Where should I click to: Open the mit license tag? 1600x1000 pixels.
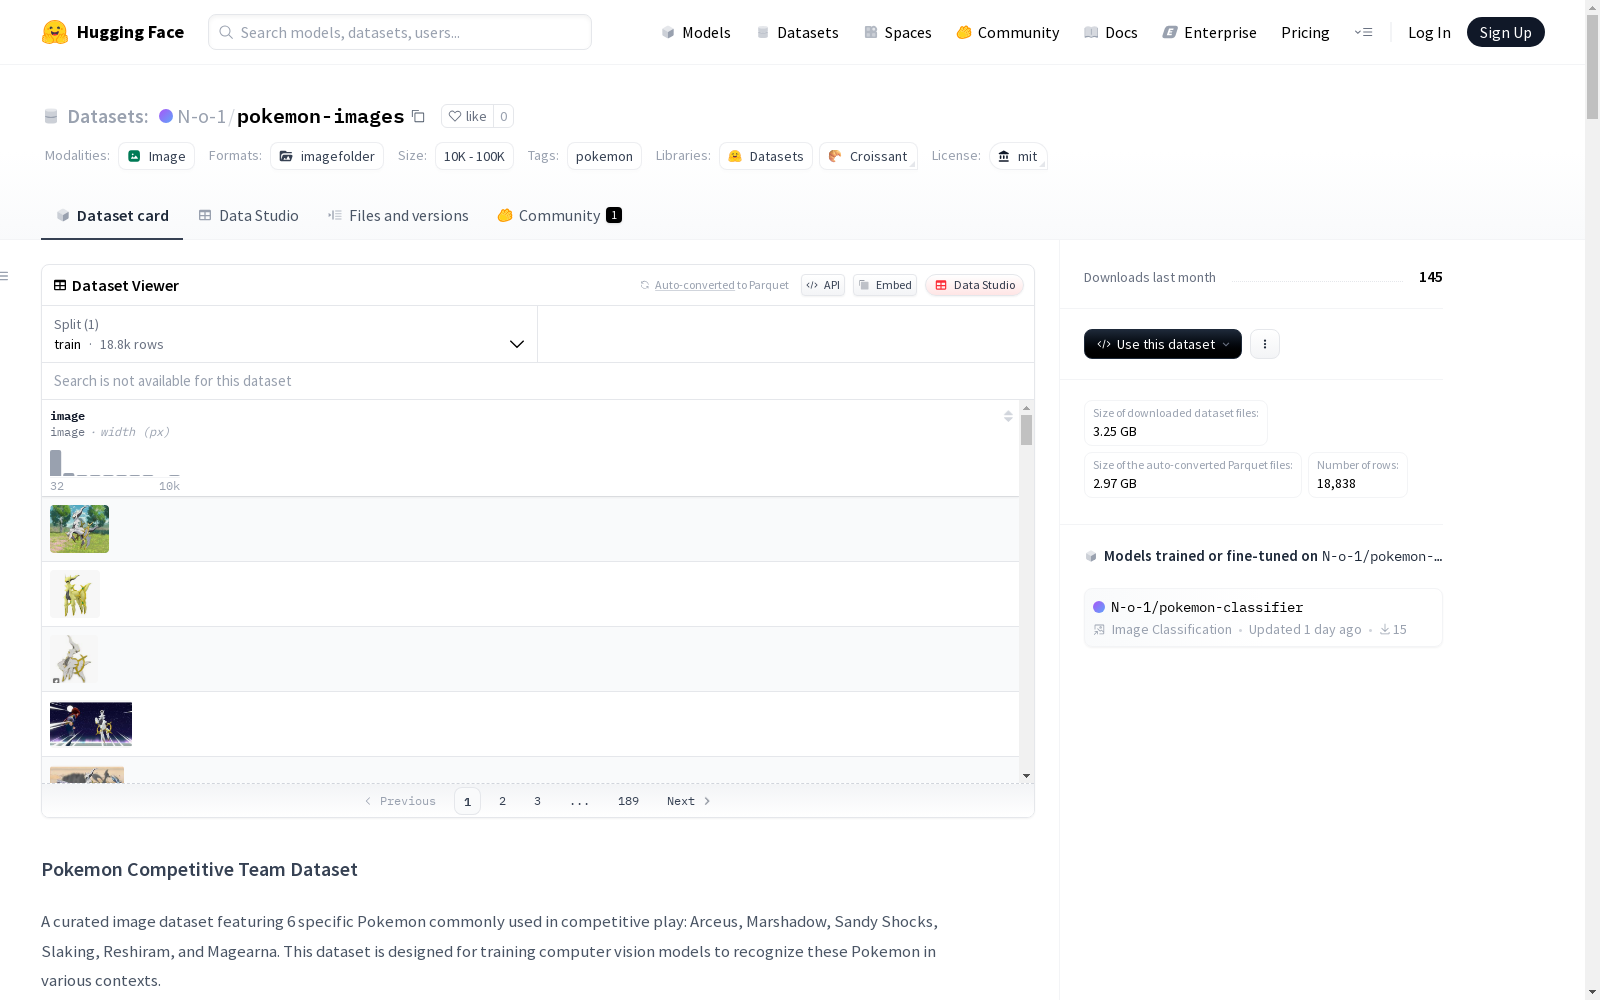1018,156
